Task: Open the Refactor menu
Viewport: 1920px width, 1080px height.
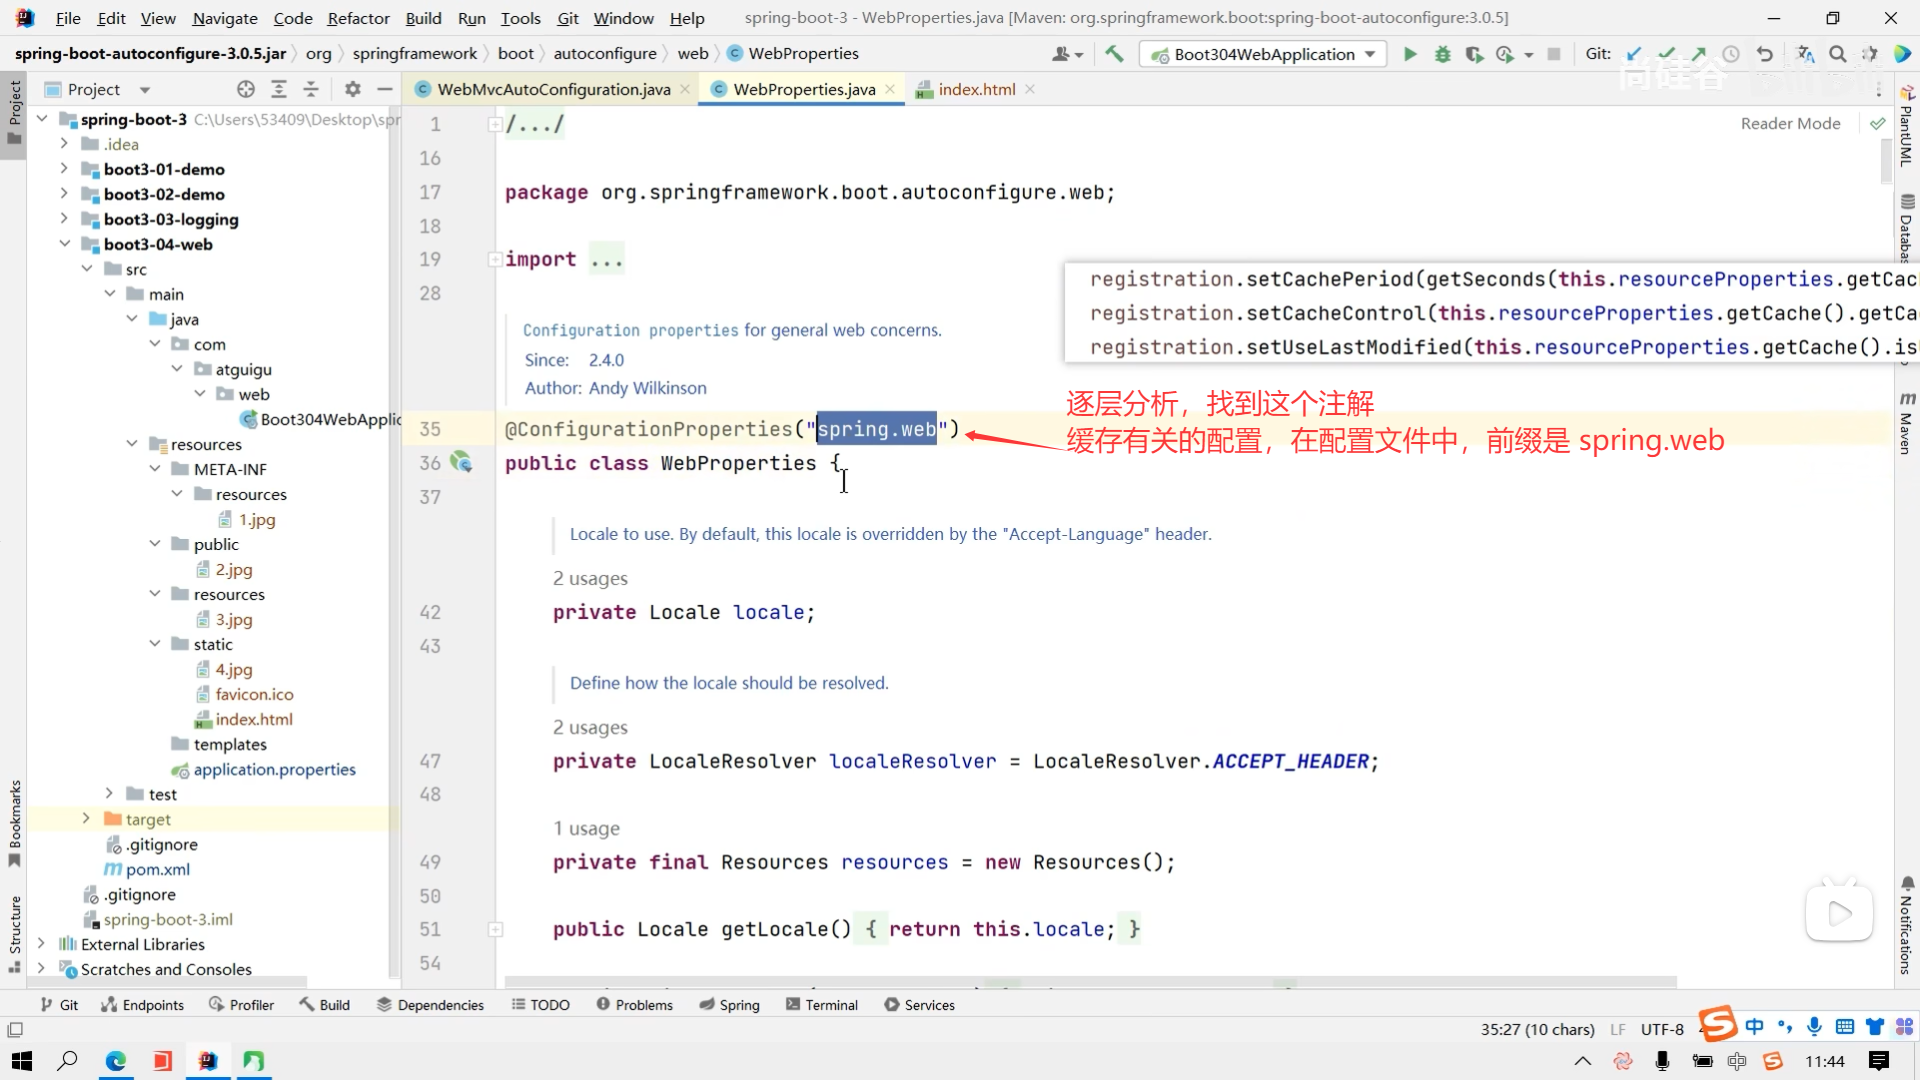Action: click(358, 18)
